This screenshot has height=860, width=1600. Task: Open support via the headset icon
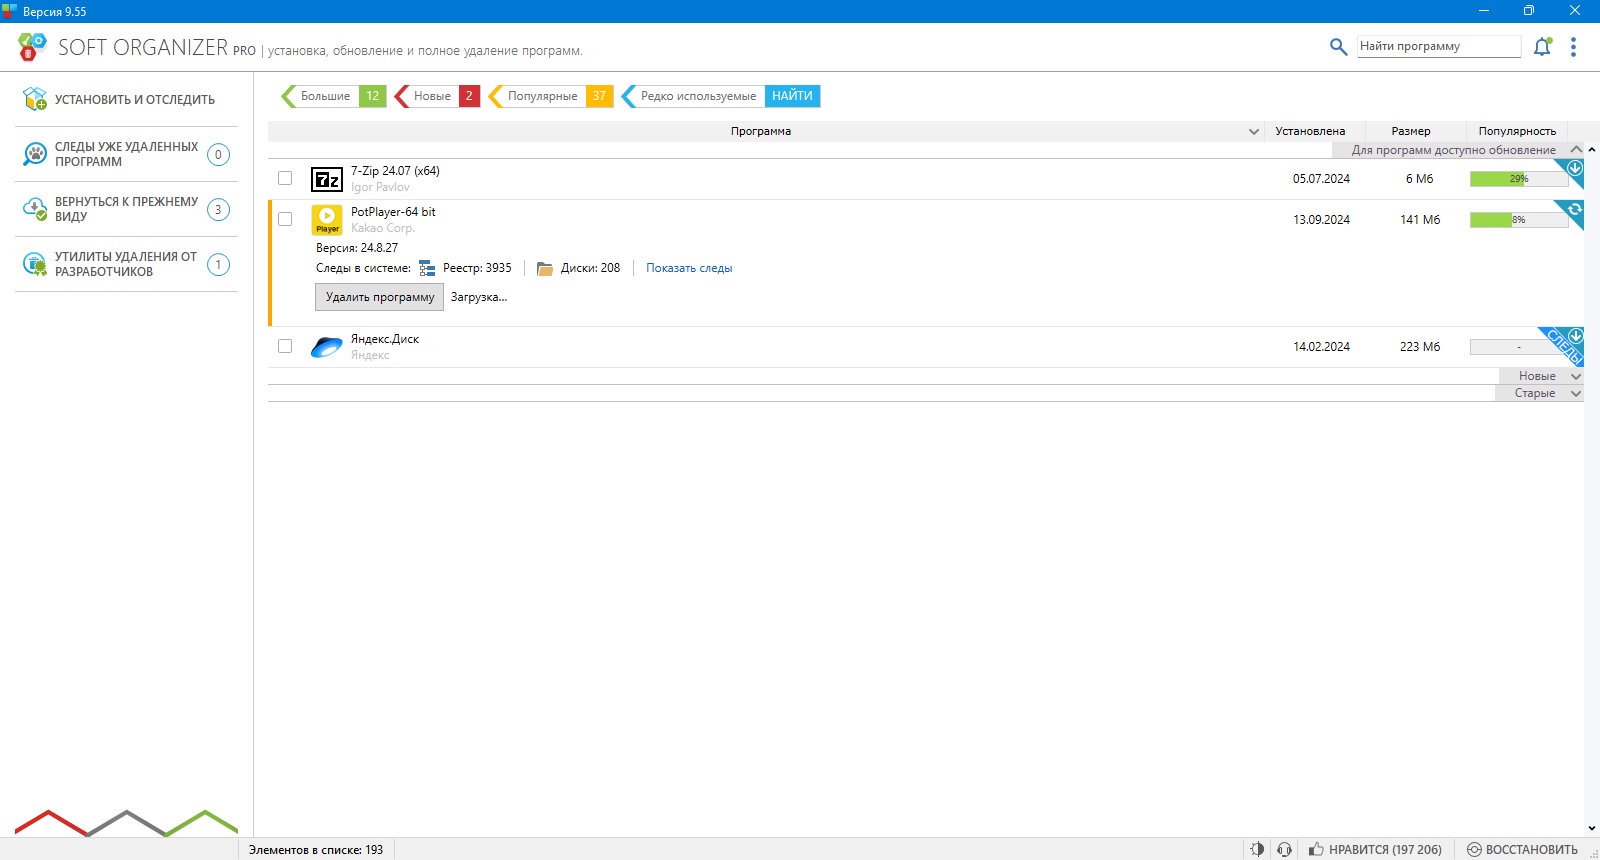click(1284, 849)
